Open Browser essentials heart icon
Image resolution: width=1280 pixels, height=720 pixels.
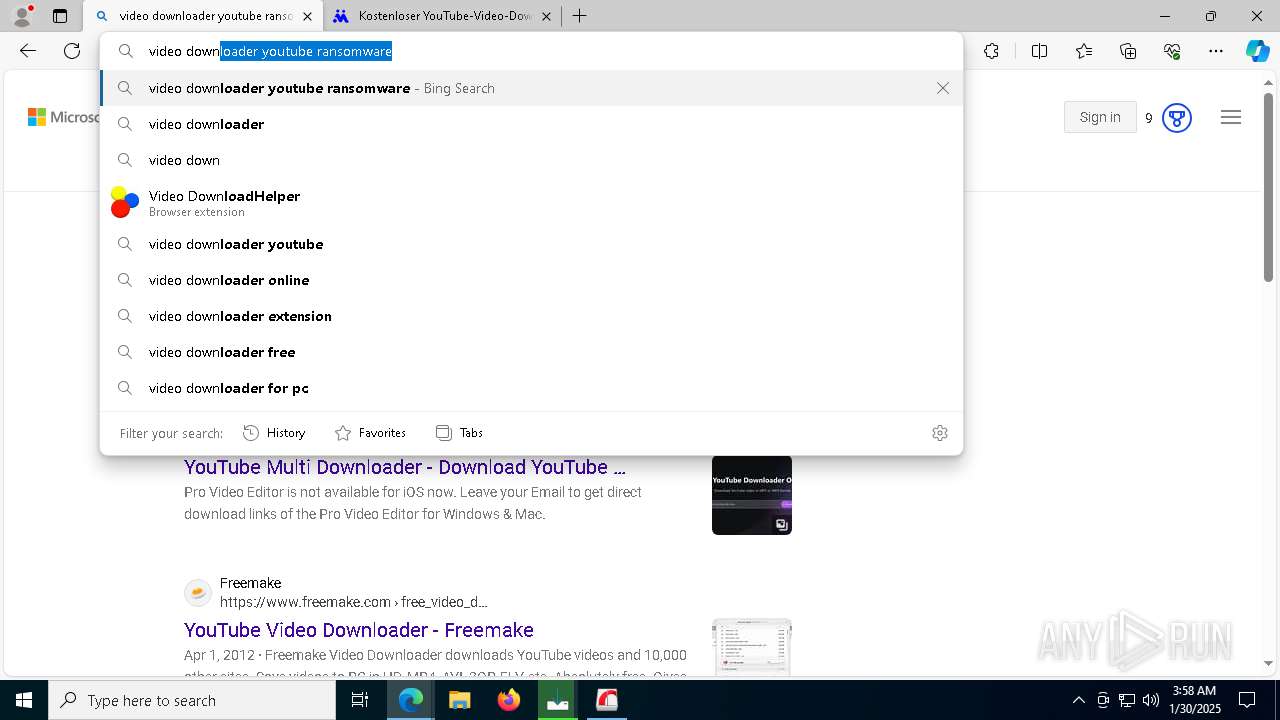[1172, 51]
